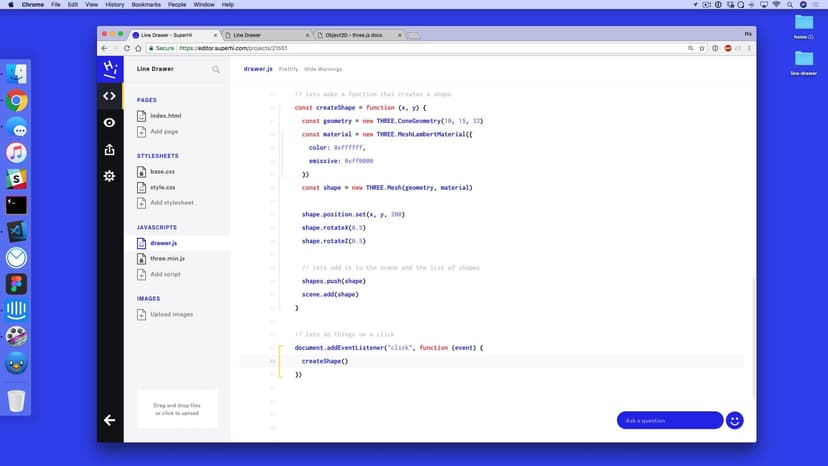
Task: Click Prettify to format the code
Action: click(288, 69)
